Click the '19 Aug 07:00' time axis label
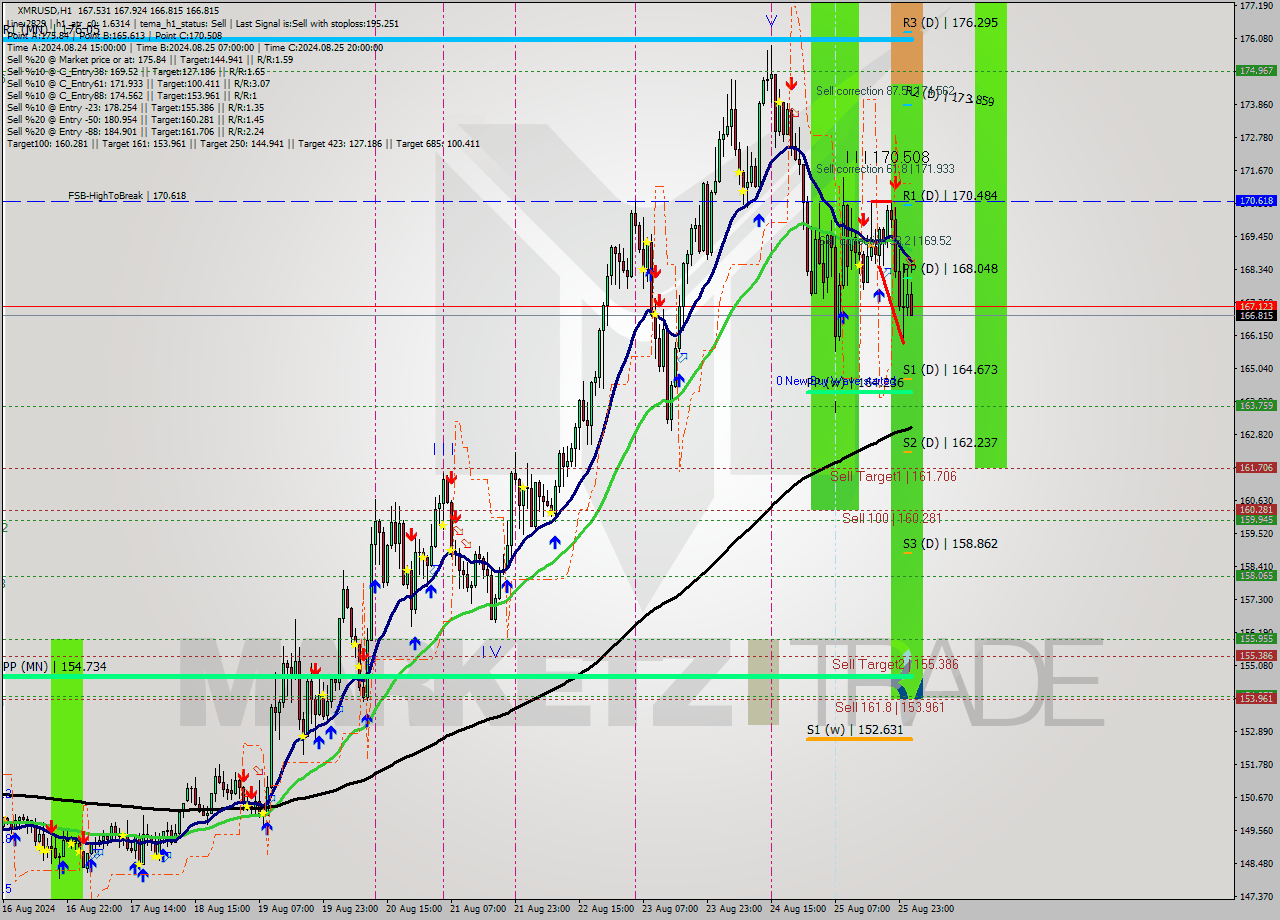This screenshot has width=1280, height=920. click(x=284, y=909)
